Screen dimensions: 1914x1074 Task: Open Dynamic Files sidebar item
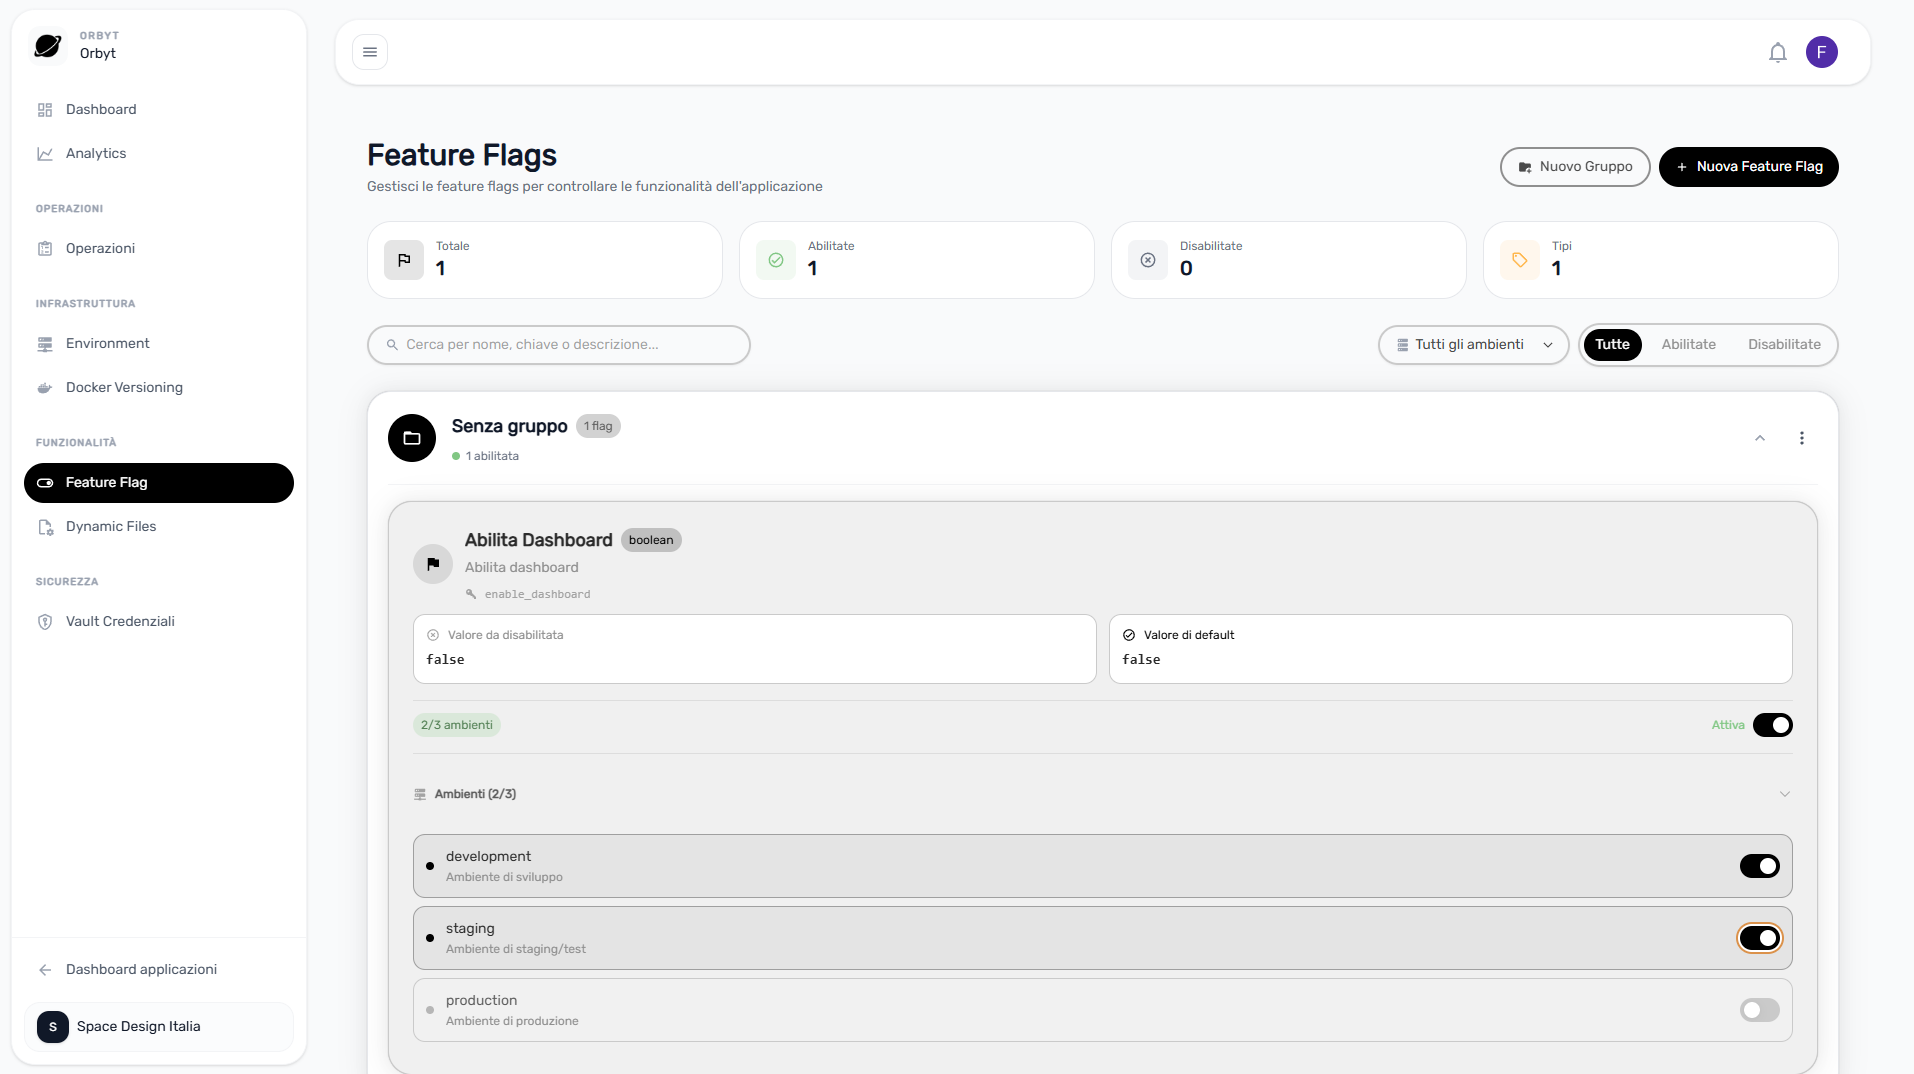(159, 527)
